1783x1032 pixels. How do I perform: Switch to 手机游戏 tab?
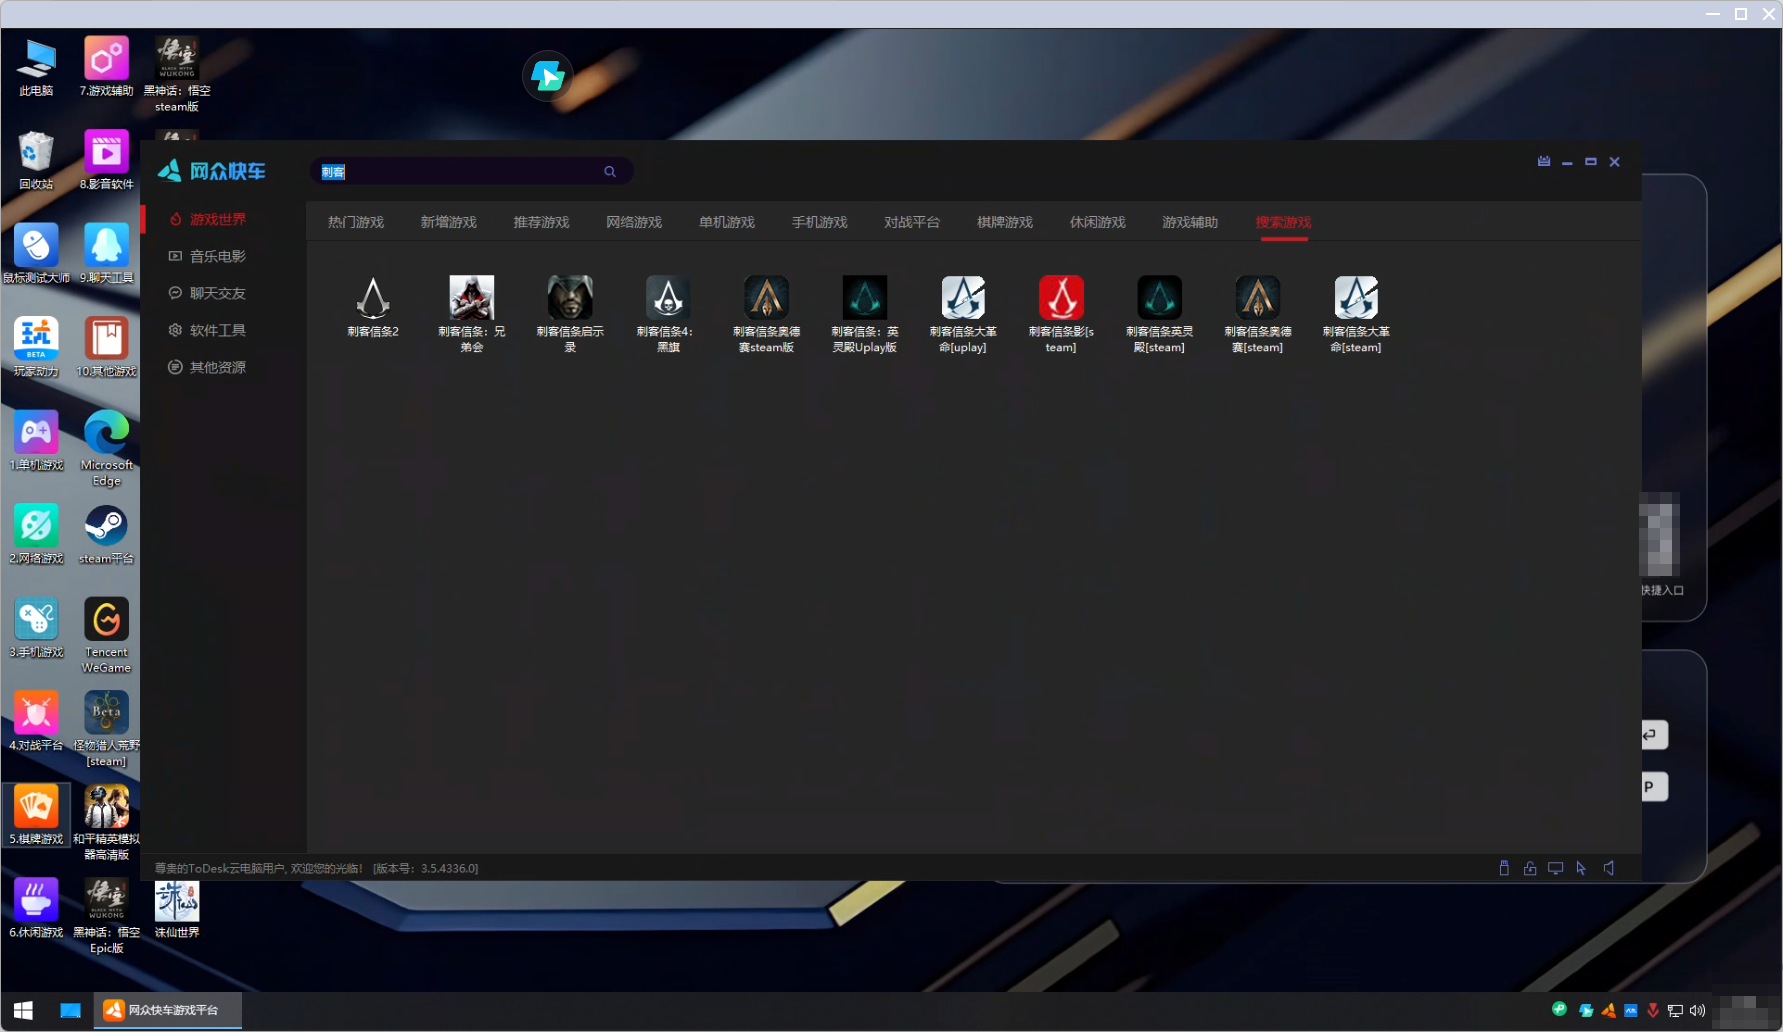pyautogui.click(x=820, y=222)
